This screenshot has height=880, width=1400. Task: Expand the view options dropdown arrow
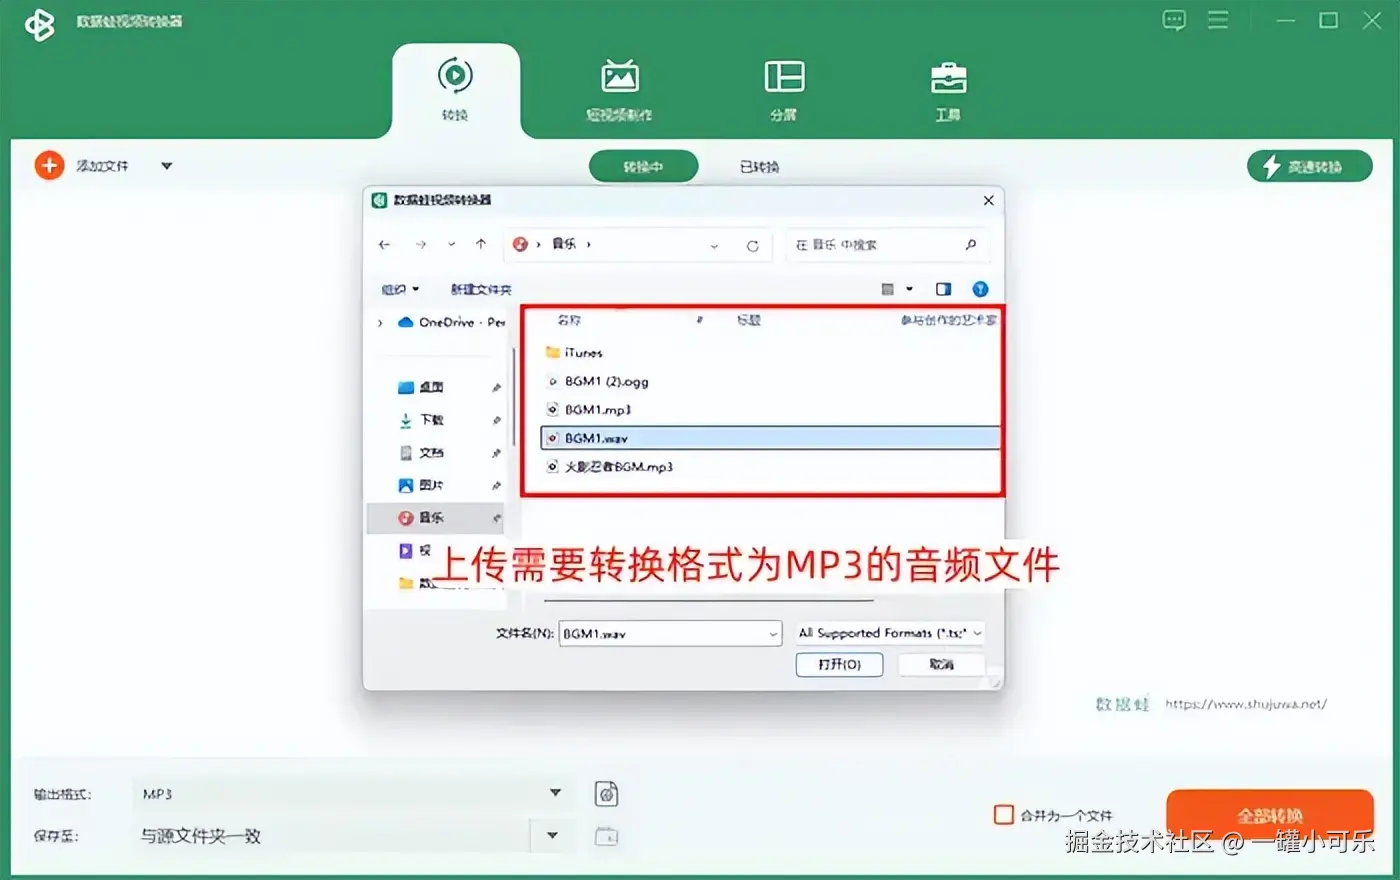(x=909, y=289)
